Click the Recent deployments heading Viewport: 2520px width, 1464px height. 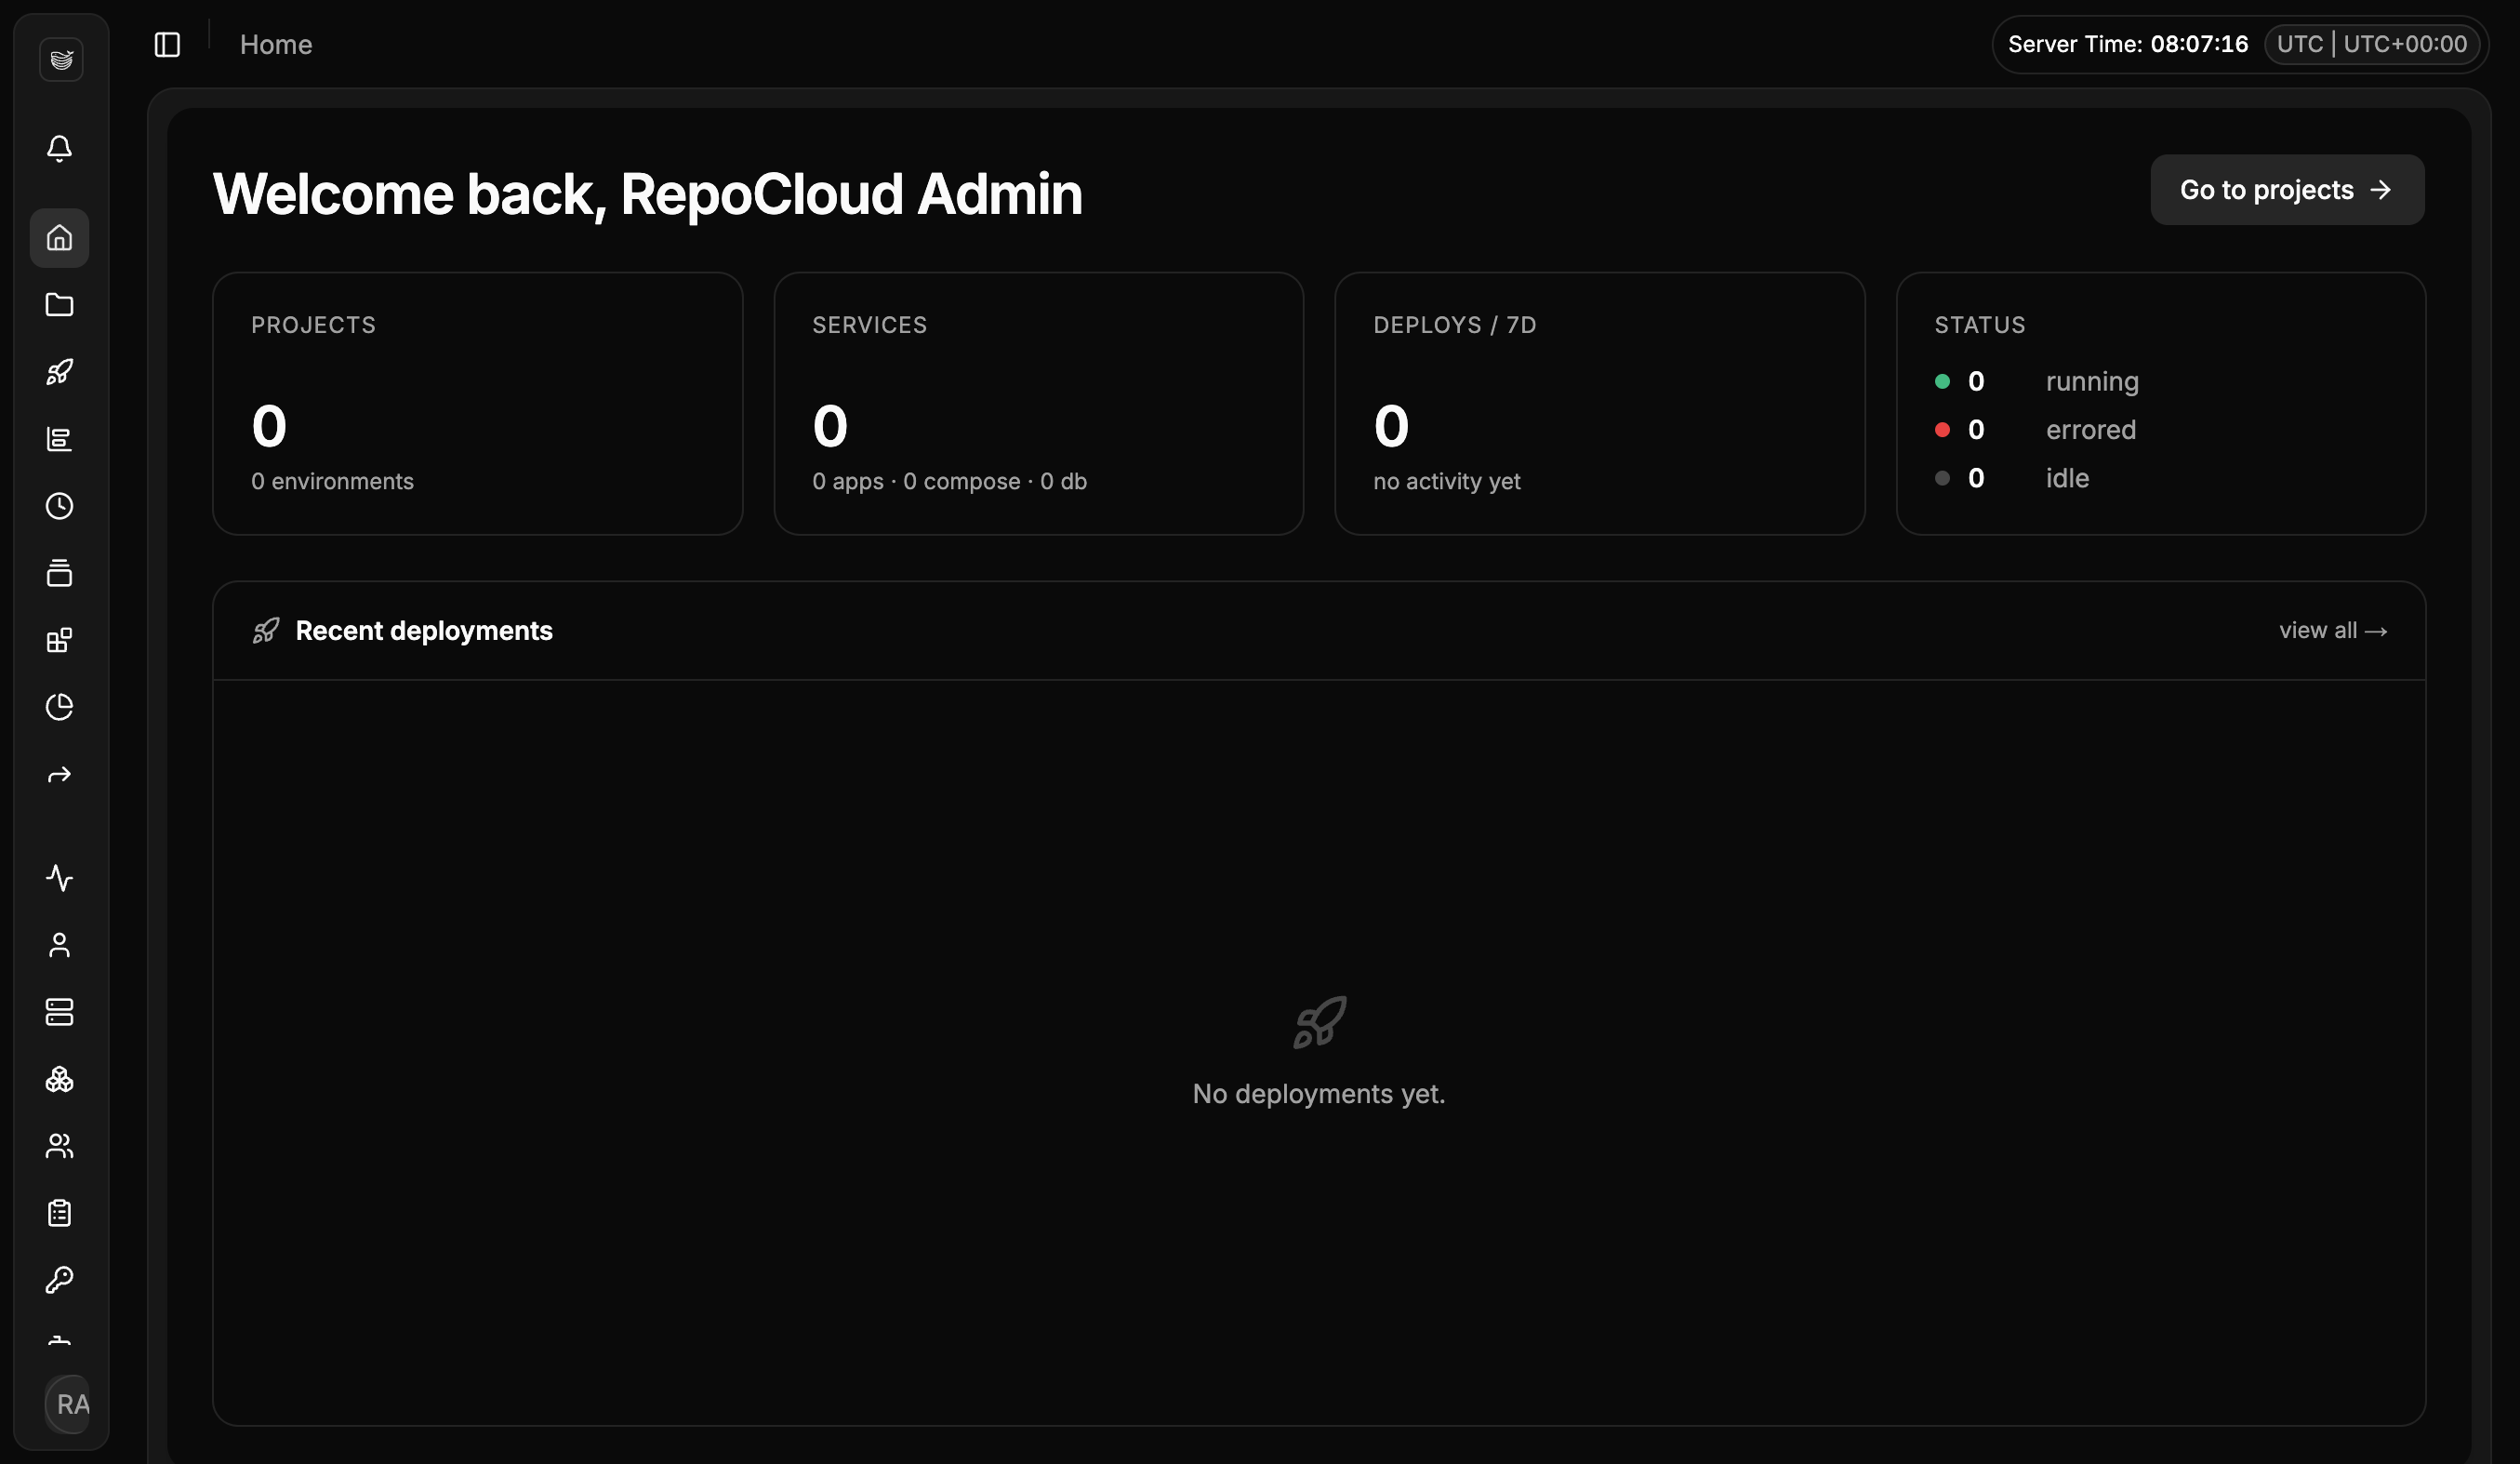(x=423, y=631)
